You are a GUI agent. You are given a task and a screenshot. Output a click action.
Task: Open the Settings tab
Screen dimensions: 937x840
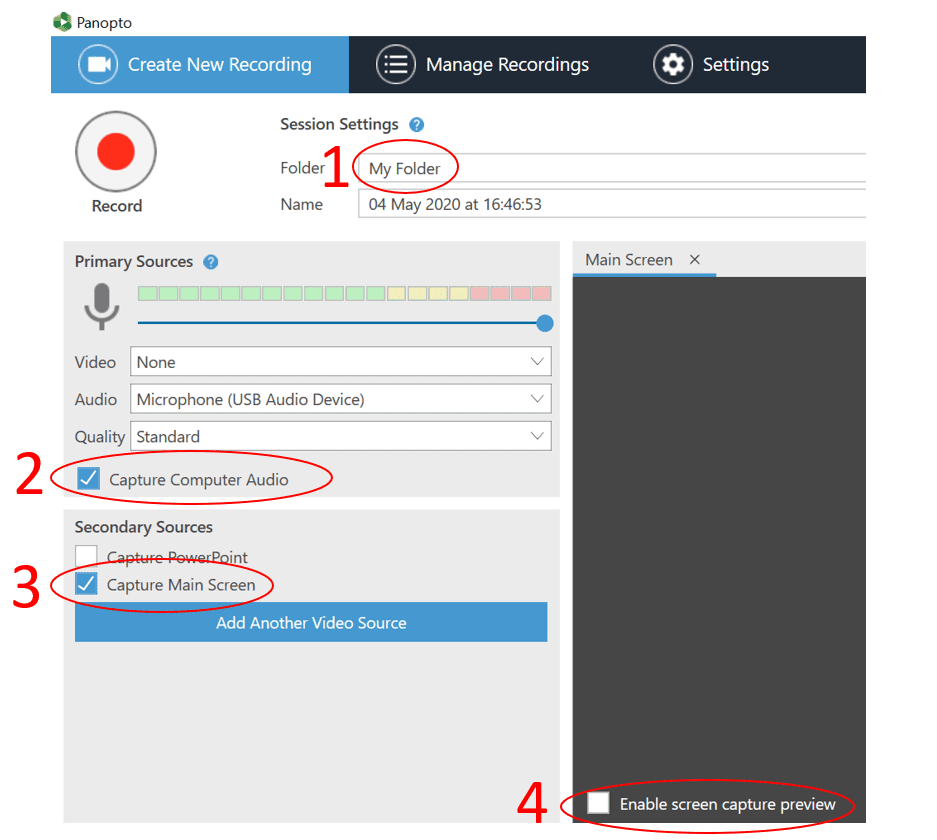tap(712, 64)
